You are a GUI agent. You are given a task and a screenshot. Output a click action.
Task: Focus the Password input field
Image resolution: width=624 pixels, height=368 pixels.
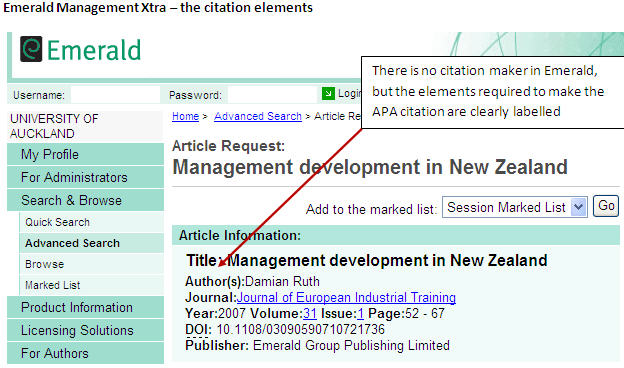273,95
